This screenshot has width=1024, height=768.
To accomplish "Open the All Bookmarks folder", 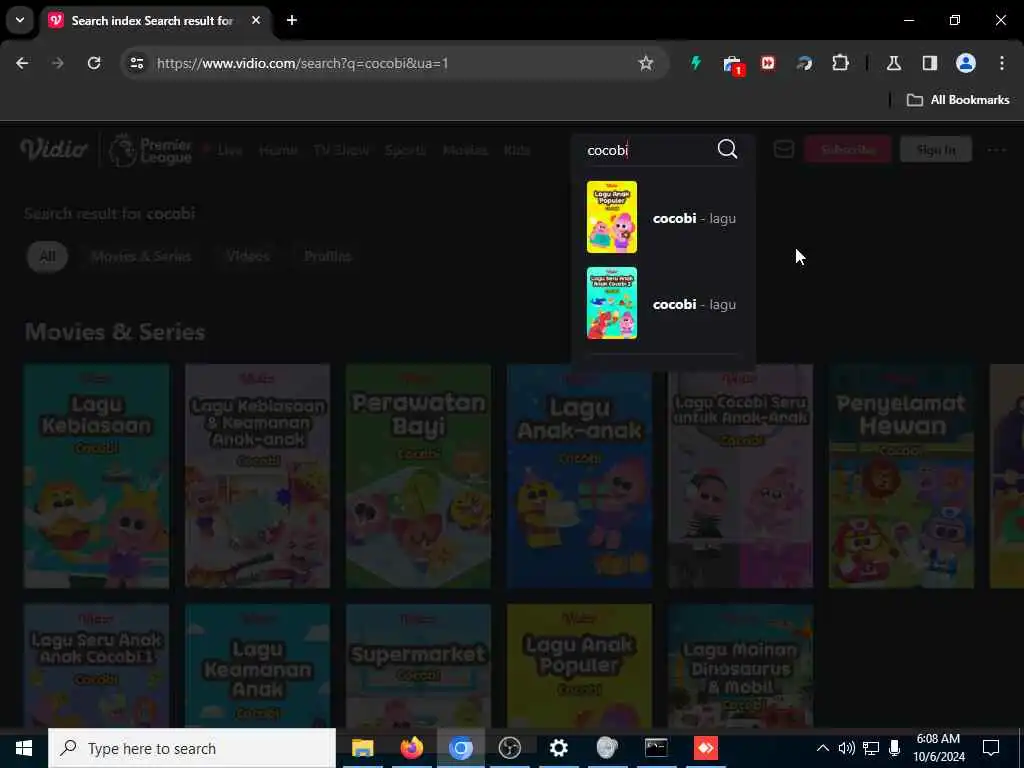I will pyautogui.click(x=958, y=100).
